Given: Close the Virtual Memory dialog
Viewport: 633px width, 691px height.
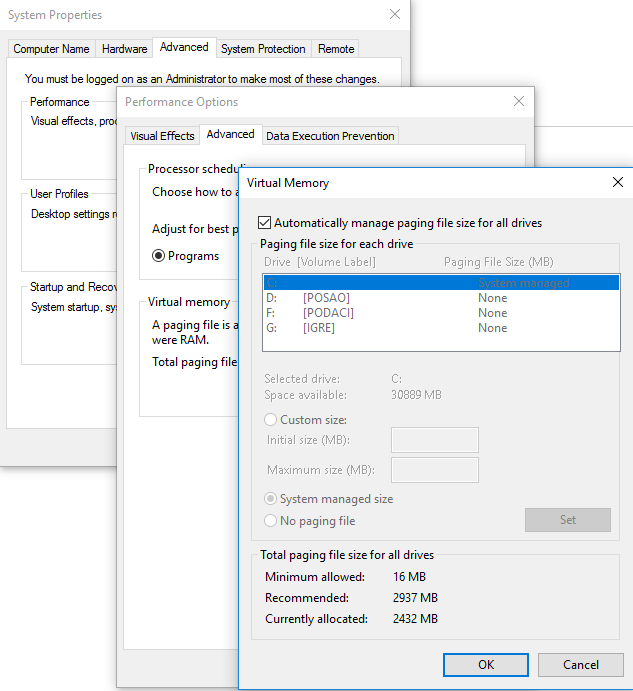Looking at the screenshot, I should pyautogui.click(x=617, y=183).
